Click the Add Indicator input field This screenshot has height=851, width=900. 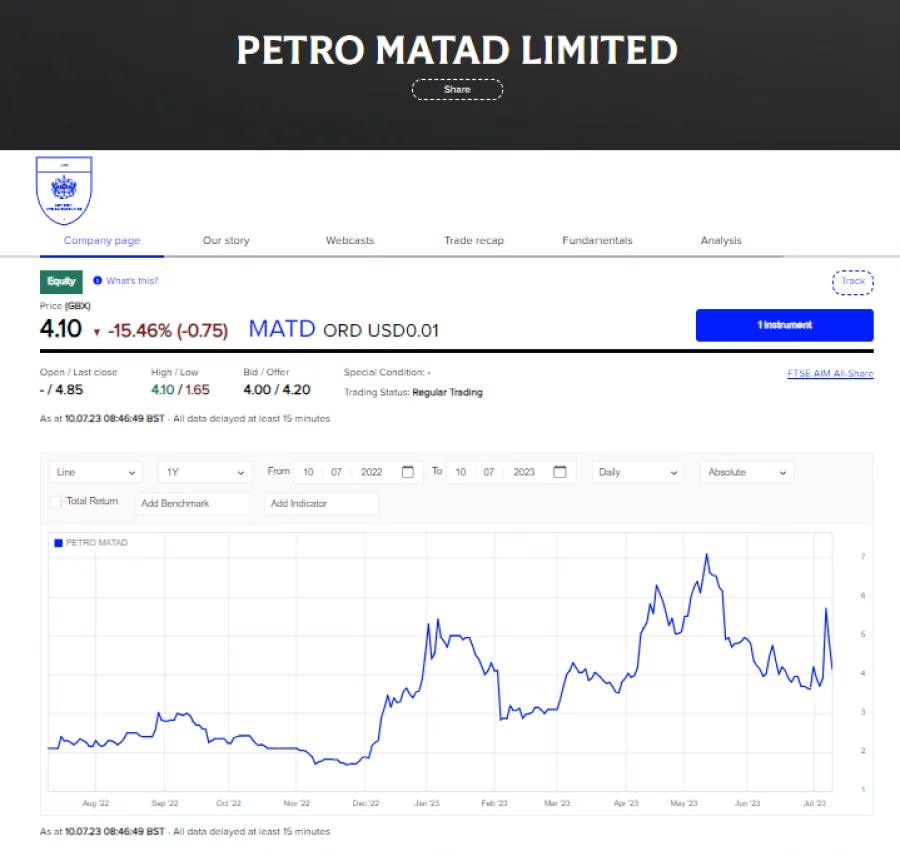coord(321,504)
